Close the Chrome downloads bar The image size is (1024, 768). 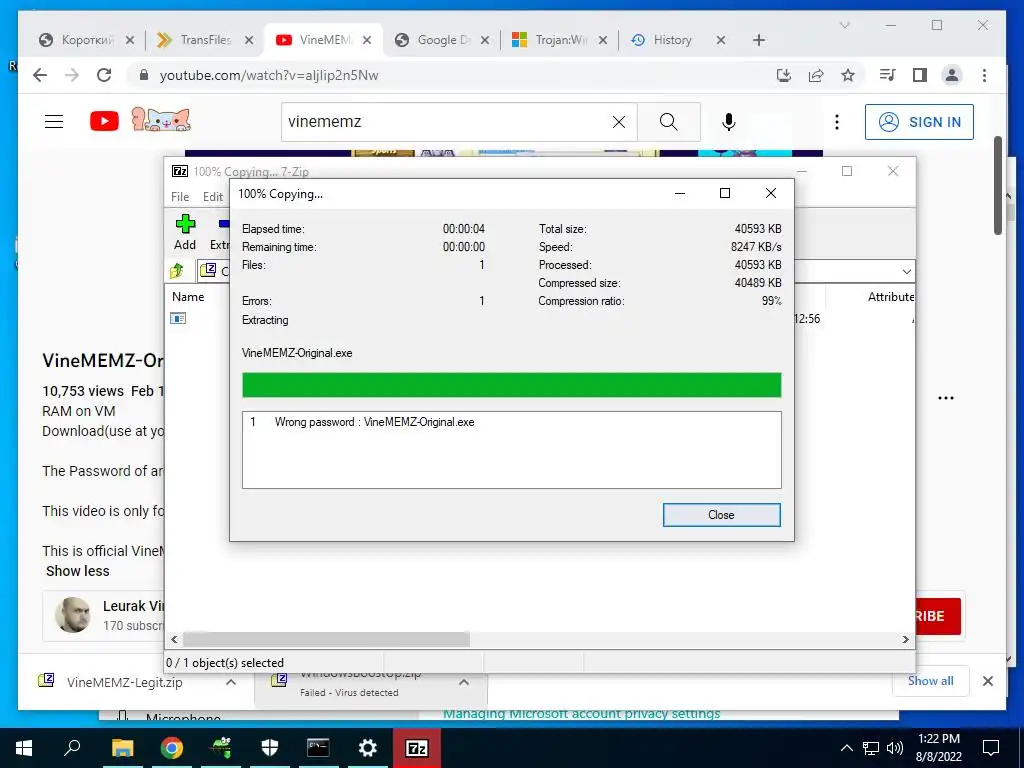pyautogui.click(x=987, y=681)
